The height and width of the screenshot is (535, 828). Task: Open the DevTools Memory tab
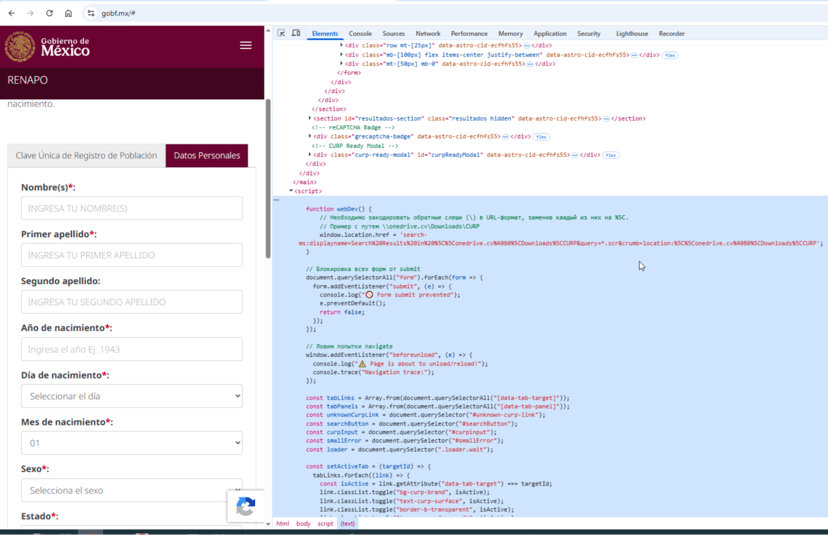point(510,33)
